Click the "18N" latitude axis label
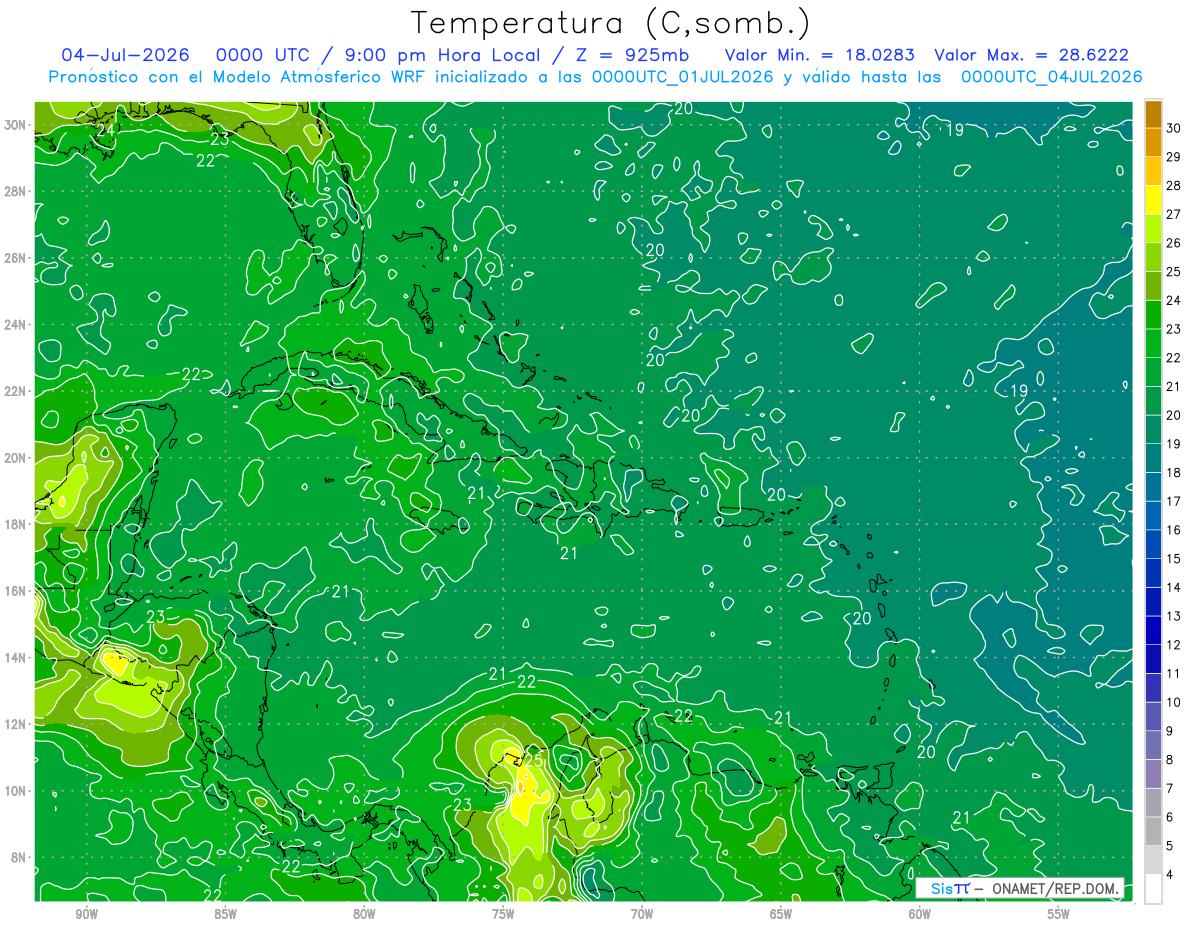The image size is (1200, 927). point(16,524)
